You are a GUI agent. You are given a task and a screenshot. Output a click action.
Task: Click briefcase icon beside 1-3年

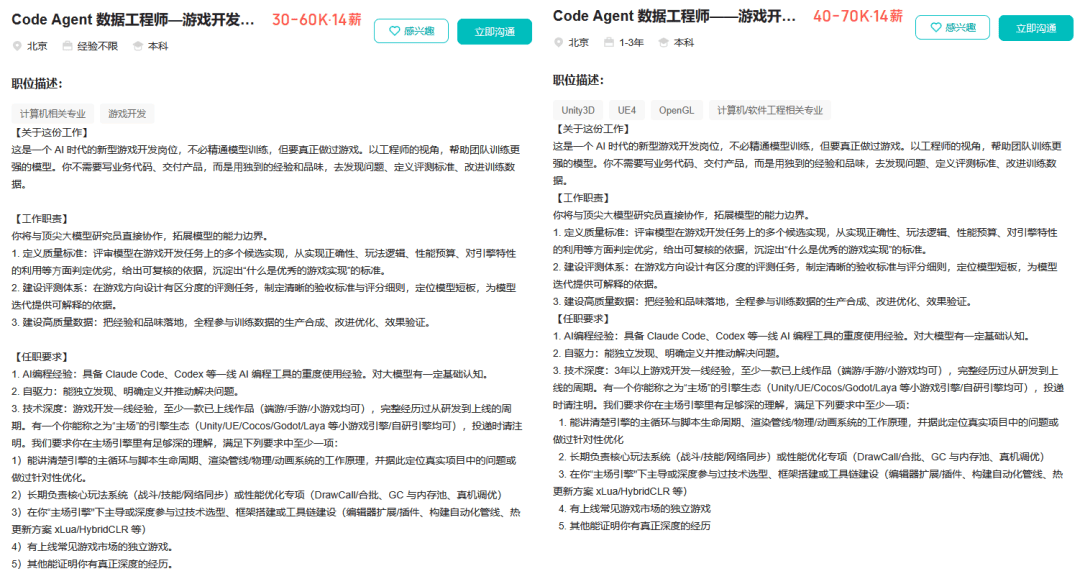[609, 43]
